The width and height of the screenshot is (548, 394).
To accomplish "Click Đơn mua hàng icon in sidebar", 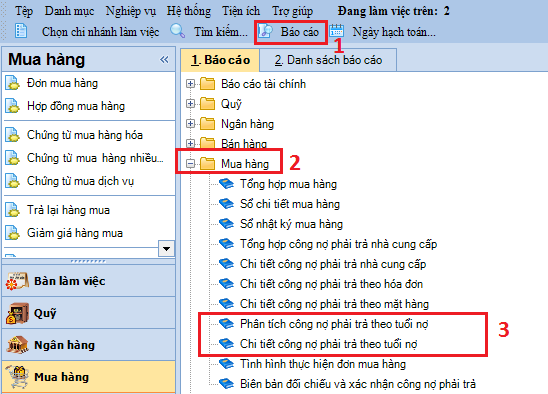I will tap(13, 83).
